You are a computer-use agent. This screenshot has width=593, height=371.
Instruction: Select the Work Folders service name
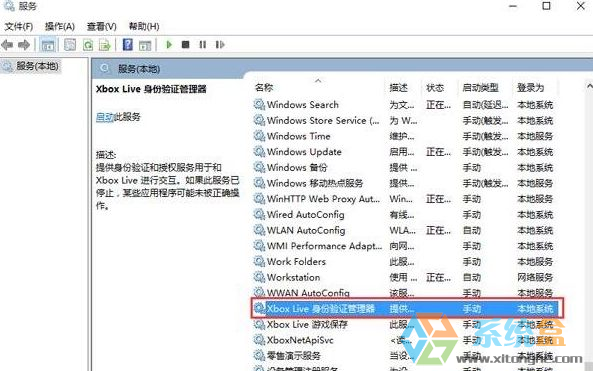click(296, 262)
